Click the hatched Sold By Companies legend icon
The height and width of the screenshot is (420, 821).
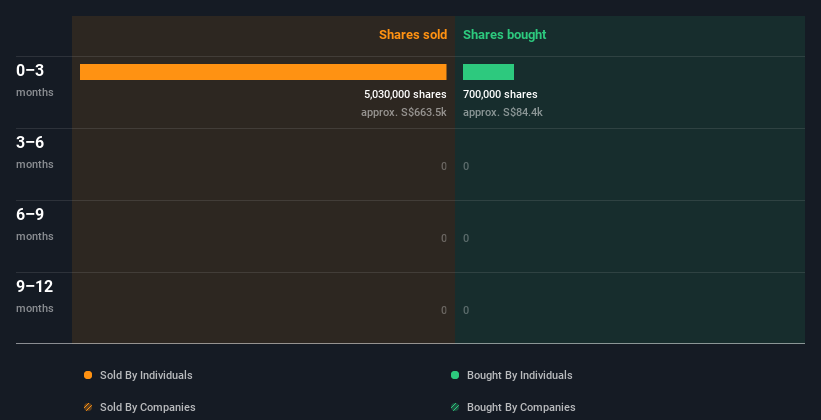[88, 407]
